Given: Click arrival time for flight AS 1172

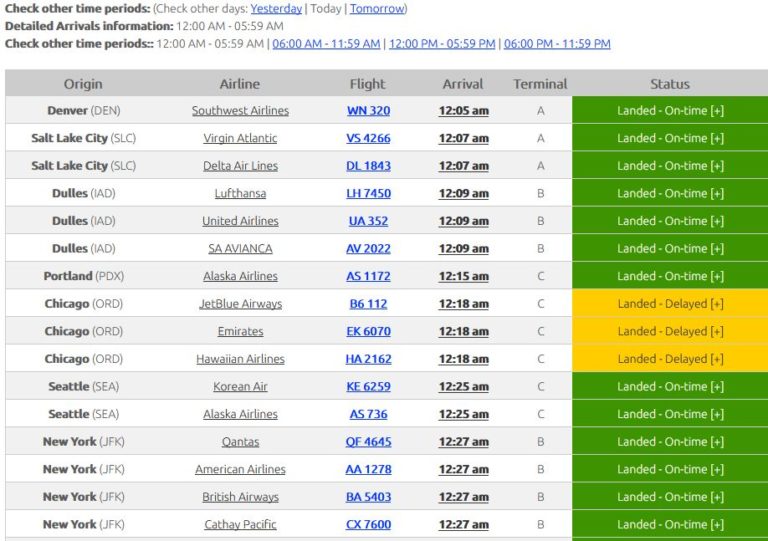Looking at the screenshot, I should click(463, 276).
